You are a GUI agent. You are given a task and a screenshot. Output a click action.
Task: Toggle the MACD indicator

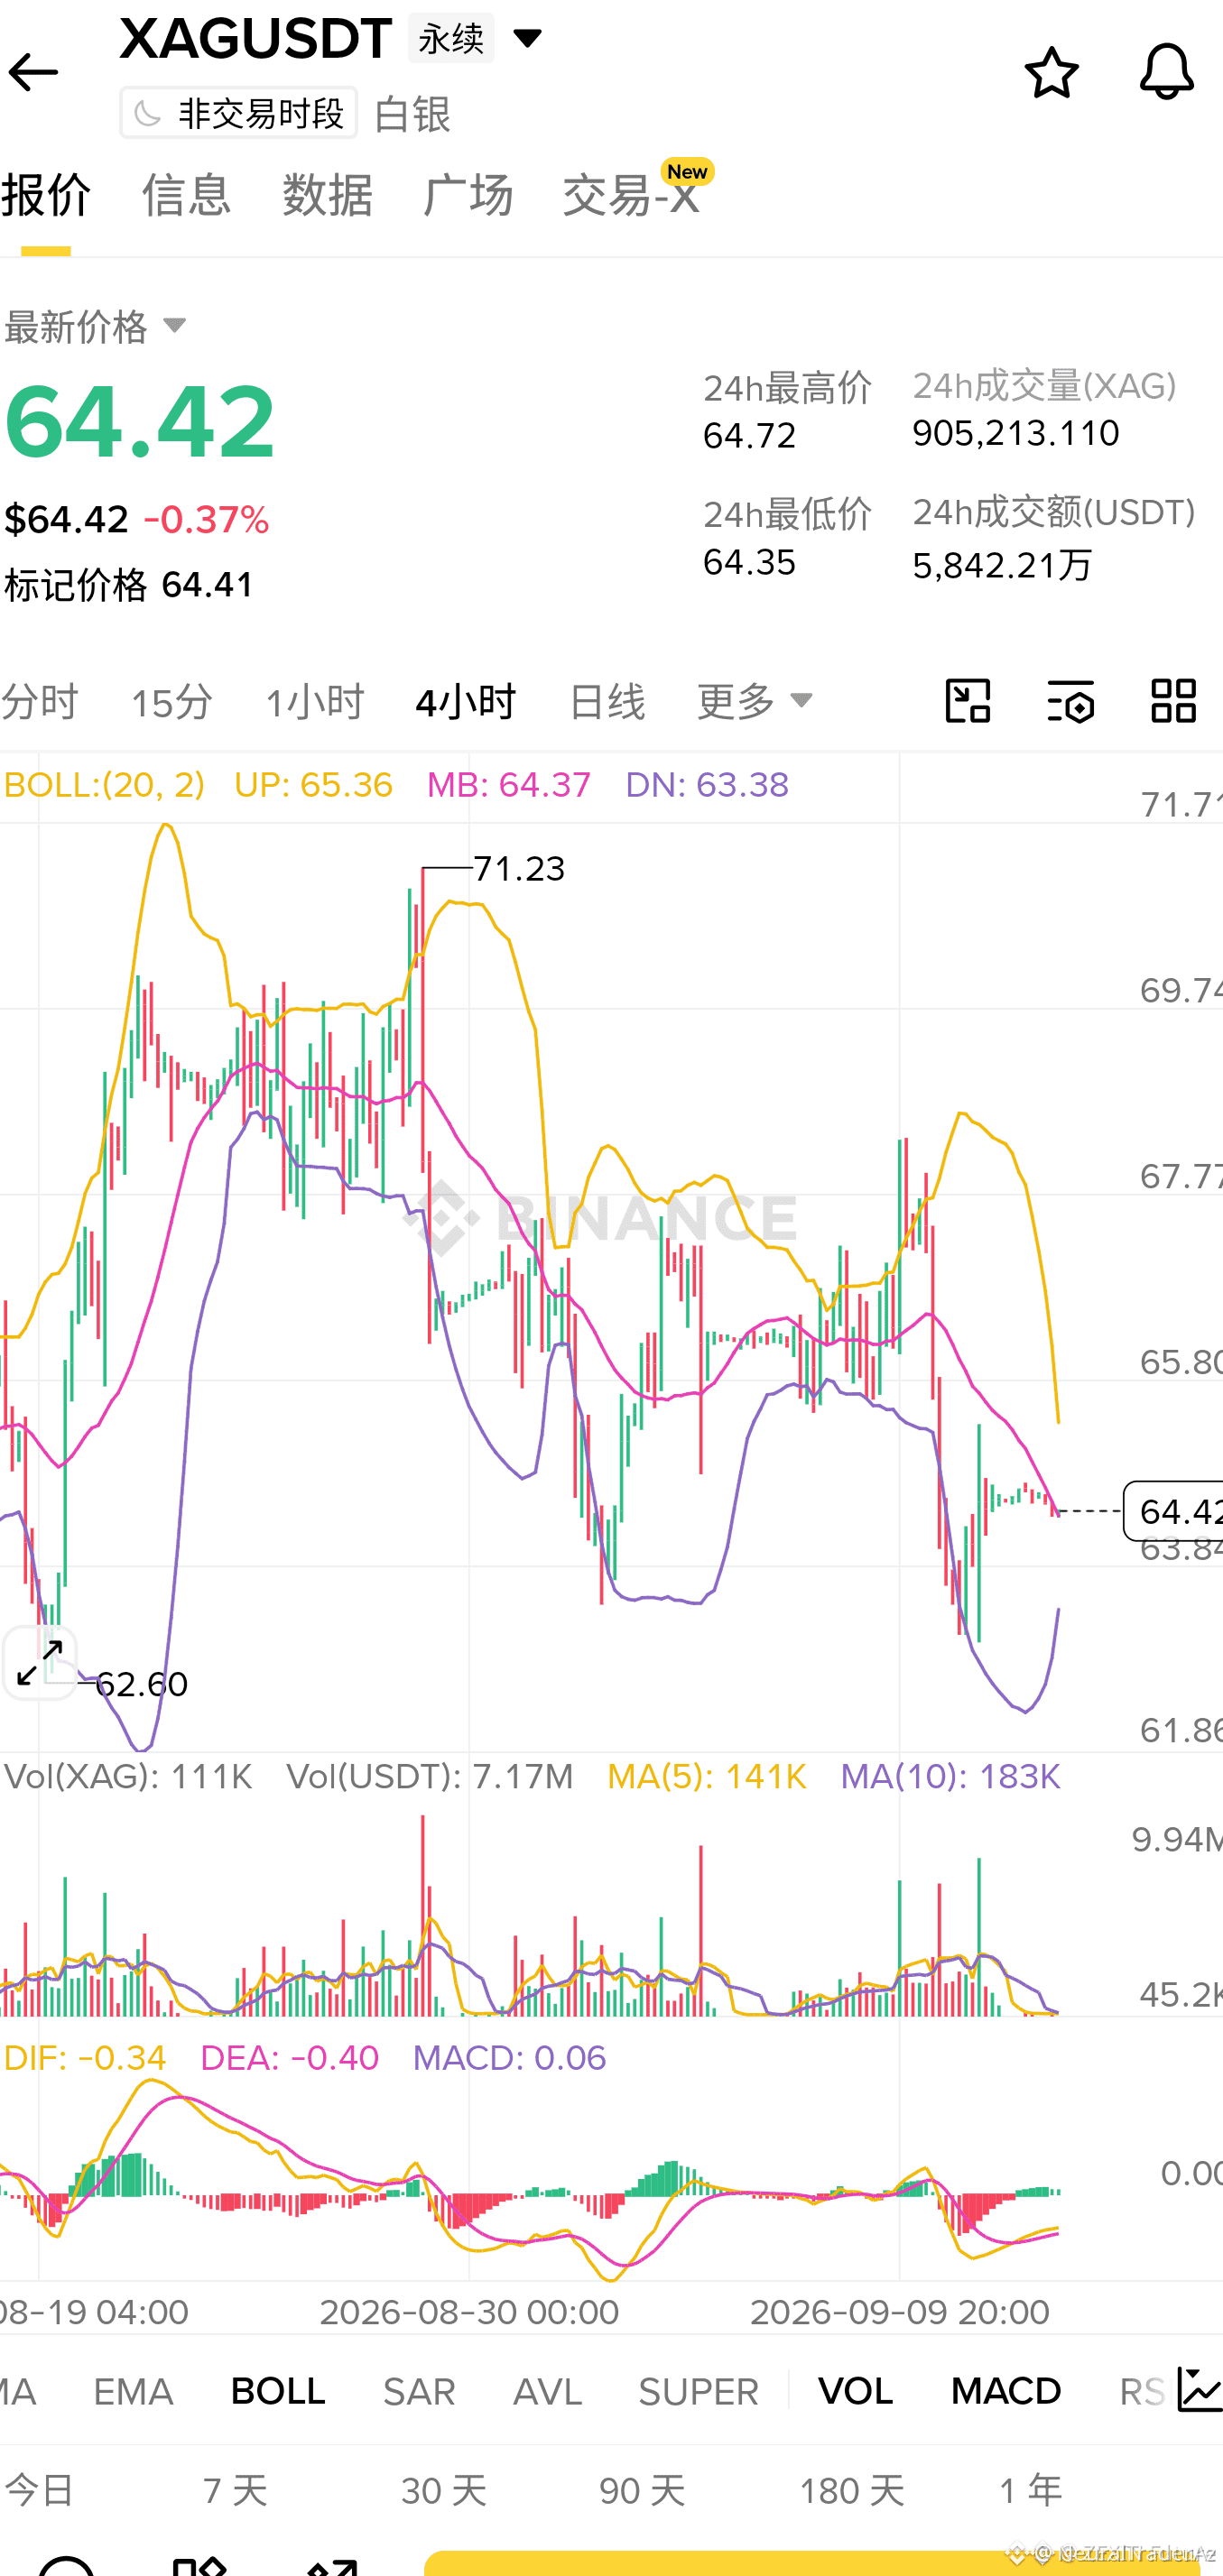pos(1005,2391)
